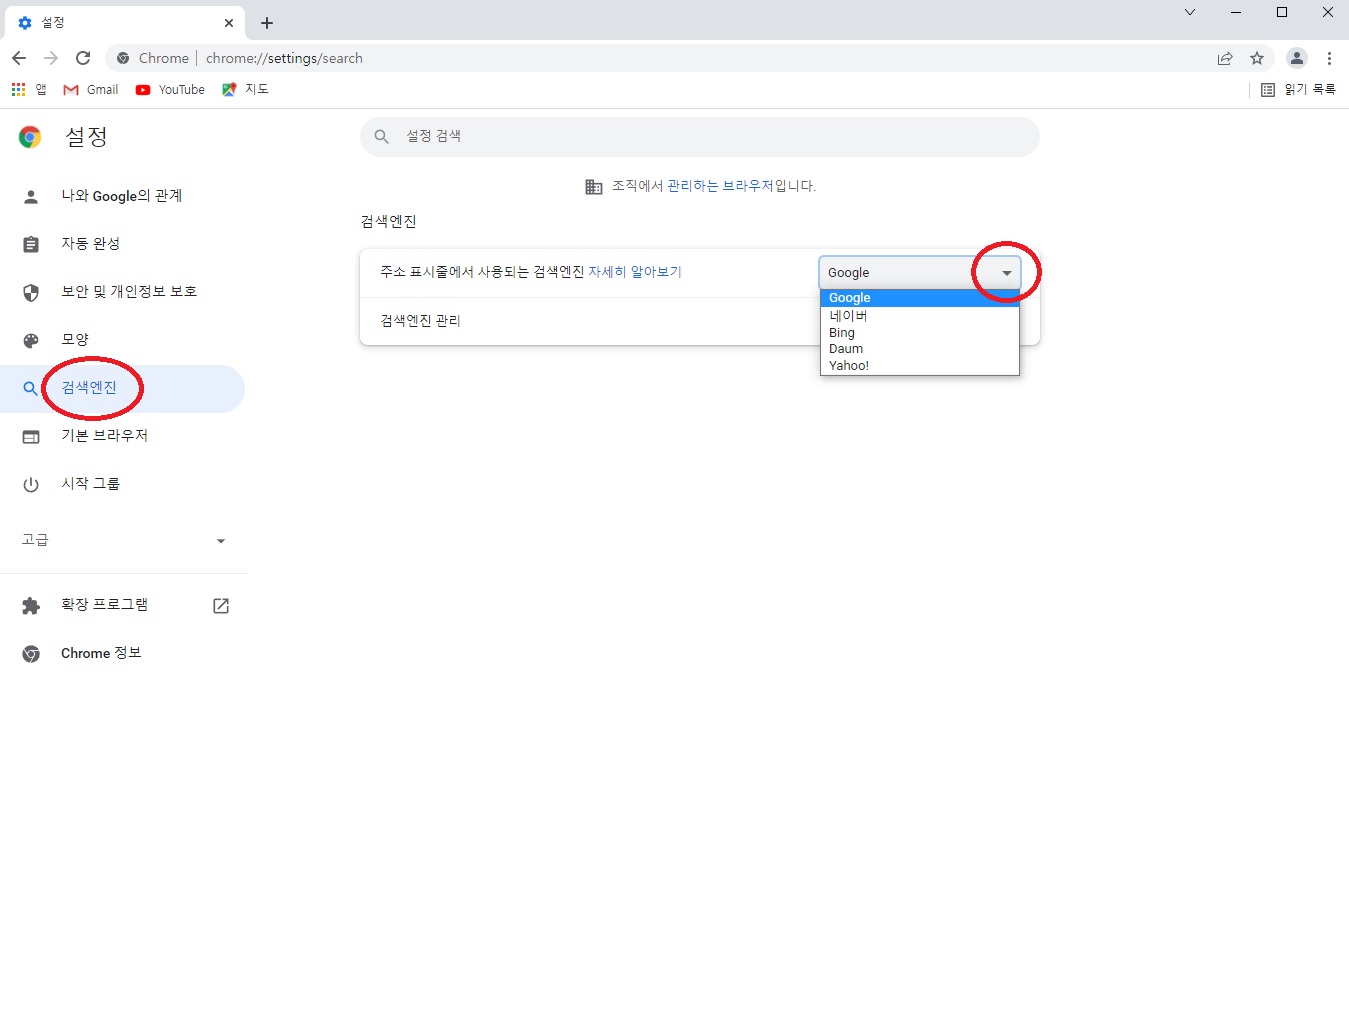Image resolution: width=1349 pixels, height=1033 pixels.
Task: Open 기본 브라우저 section
Action: [122, 436]
